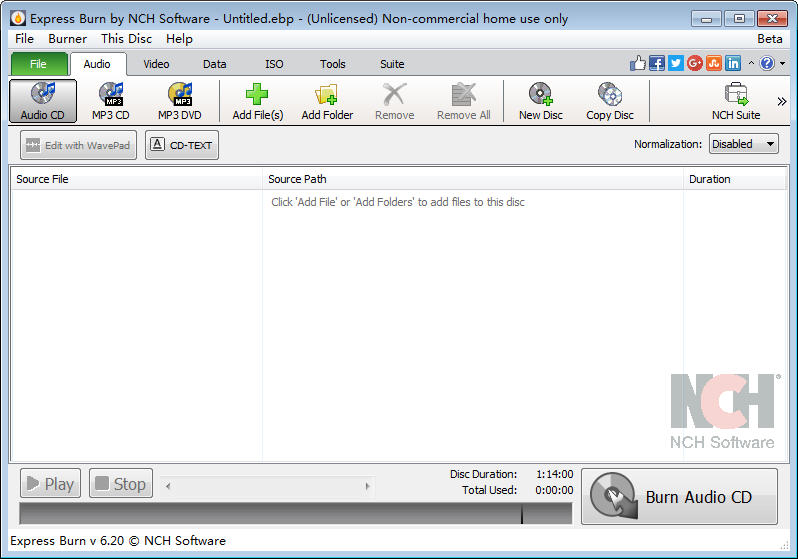Share on LinkedIn icon
The image size is (798, 559).
tap(733, 63)
